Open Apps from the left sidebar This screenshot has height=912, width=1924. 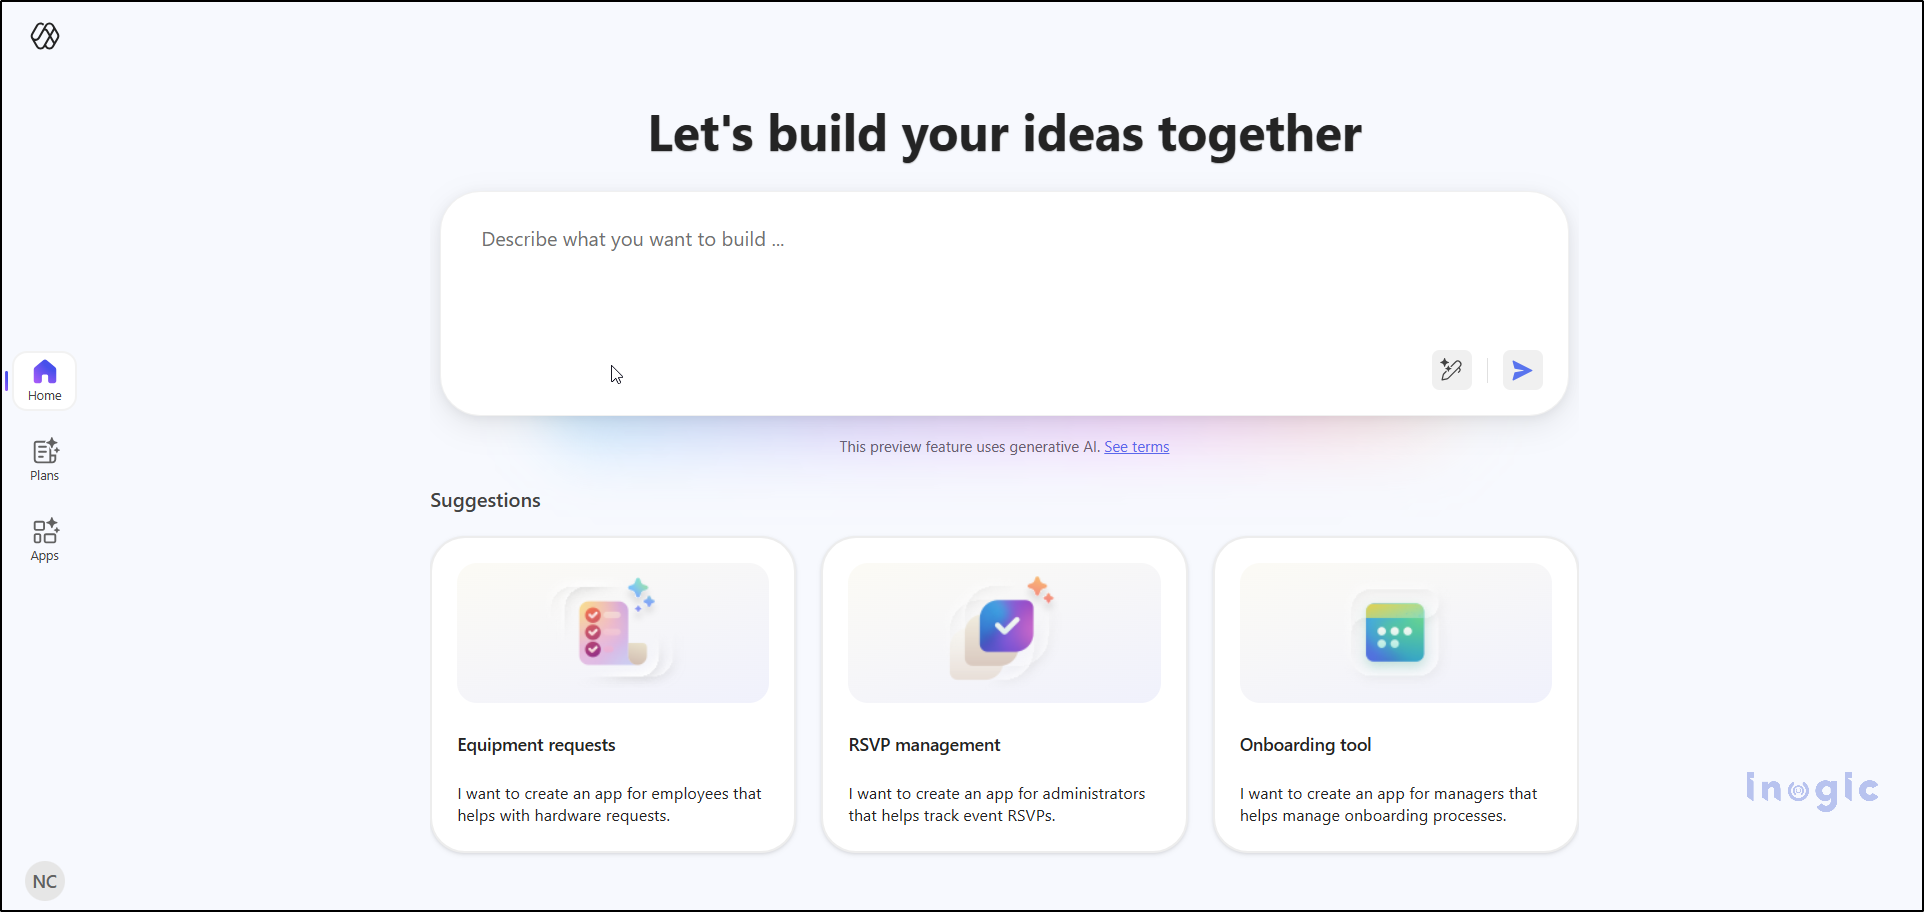click(x=44, y=539)
